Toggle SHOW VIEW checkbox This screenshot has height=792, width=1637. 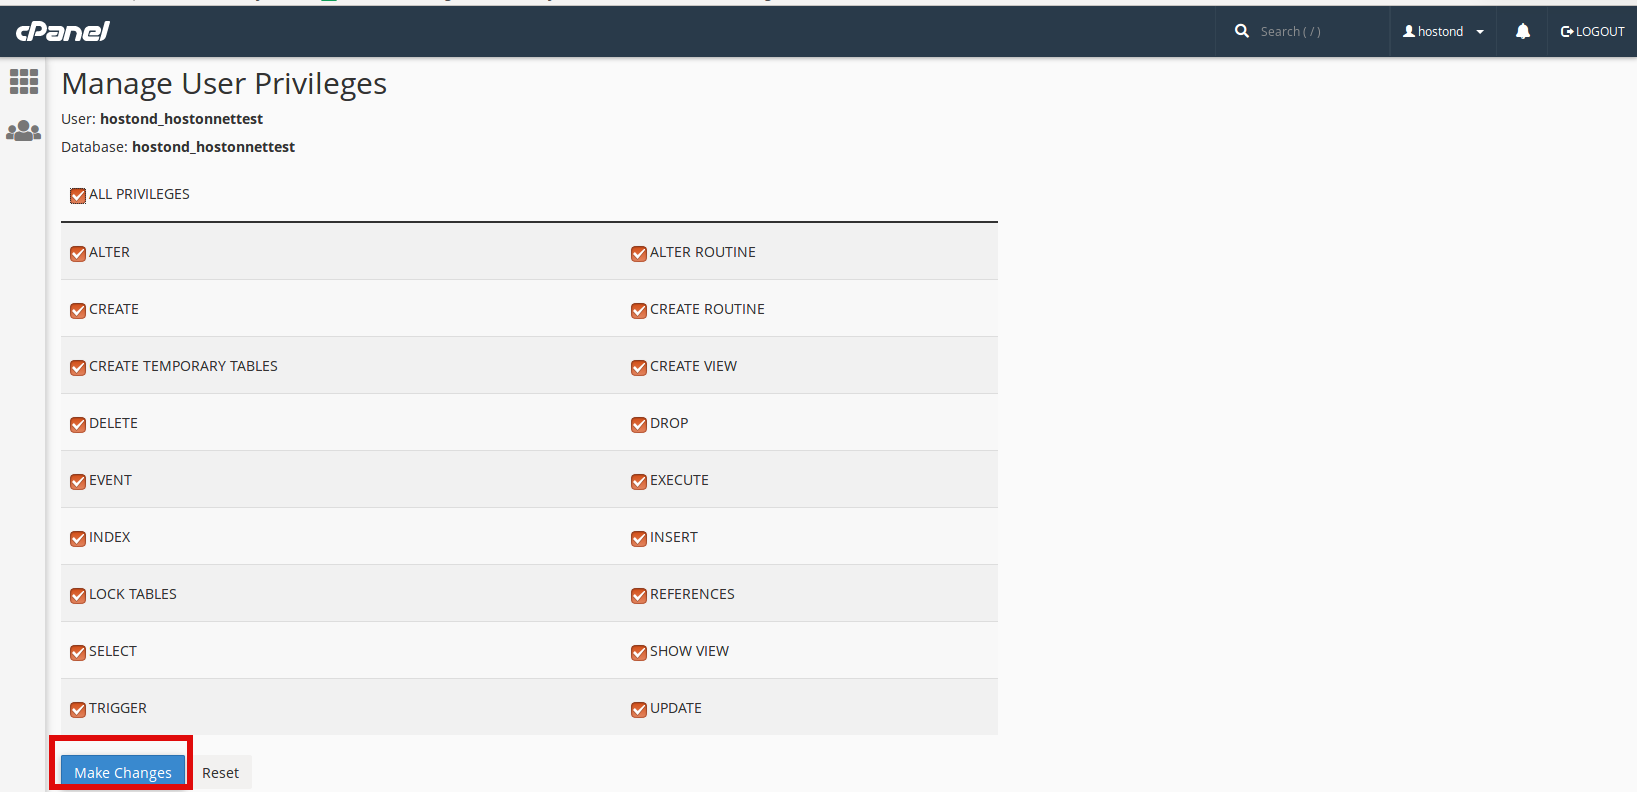click(639, 652)
